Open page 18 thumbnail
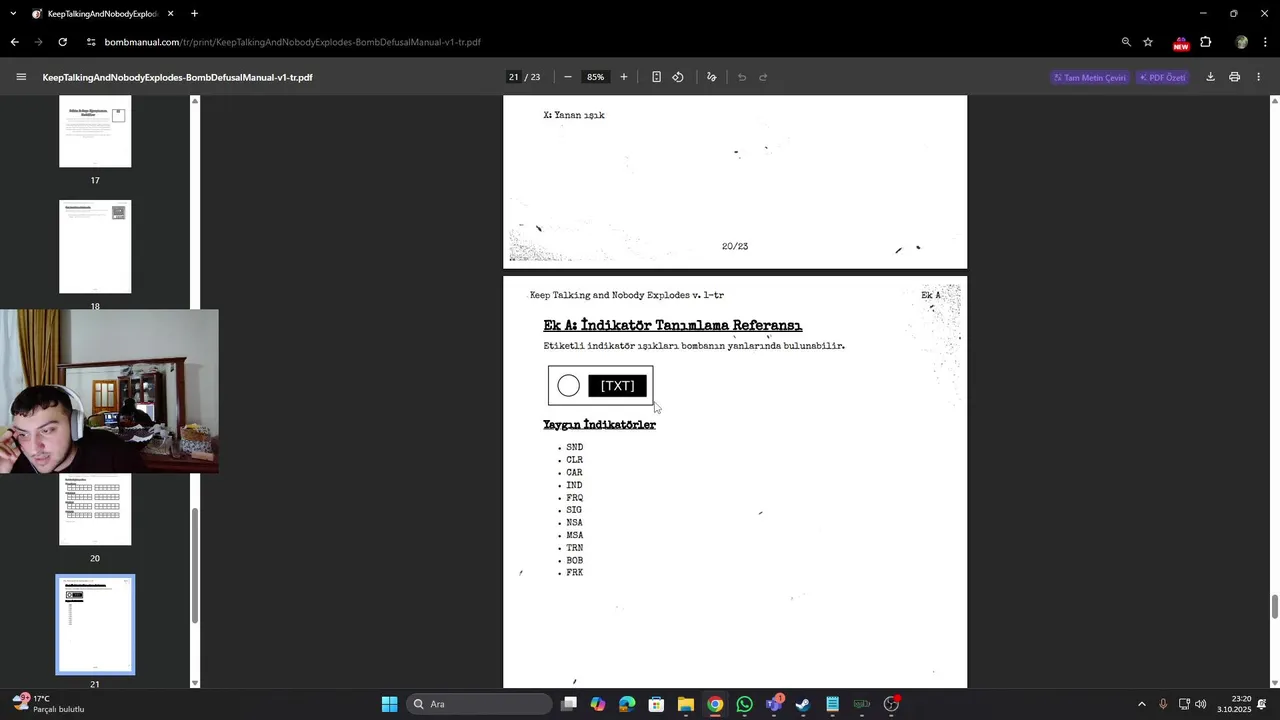The height and width of the screenshot is (720, 1280). point(95,247)
